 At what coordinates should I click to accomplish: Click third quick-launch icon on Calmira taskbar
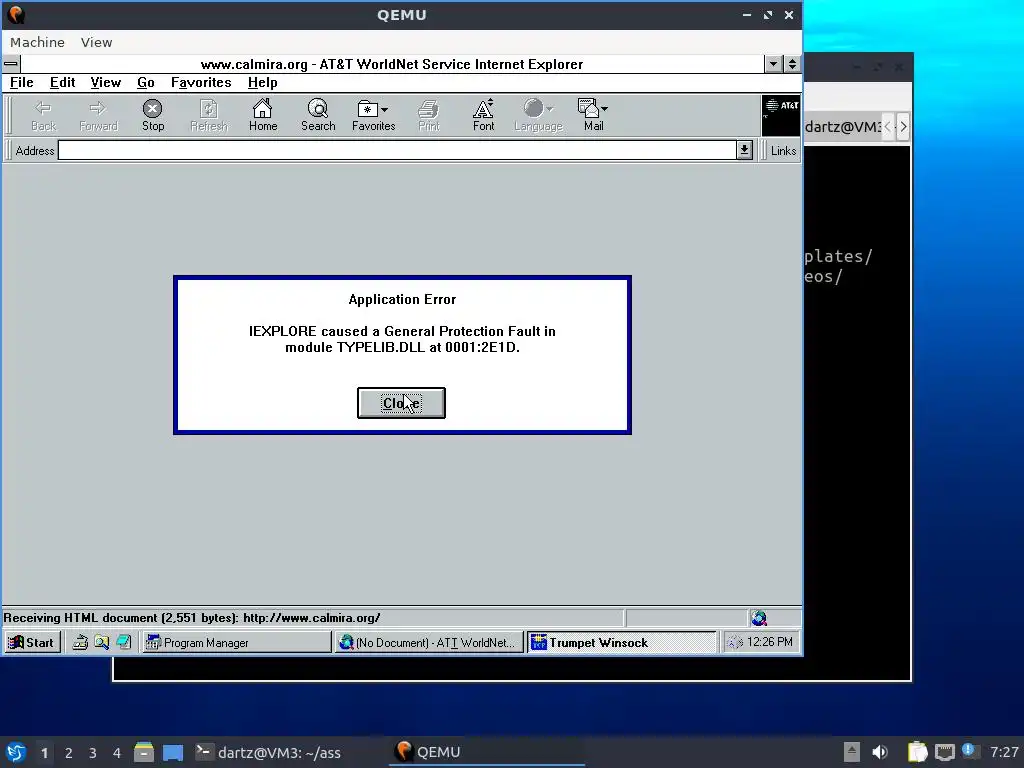pyautogui.click(x=123, y=643)
